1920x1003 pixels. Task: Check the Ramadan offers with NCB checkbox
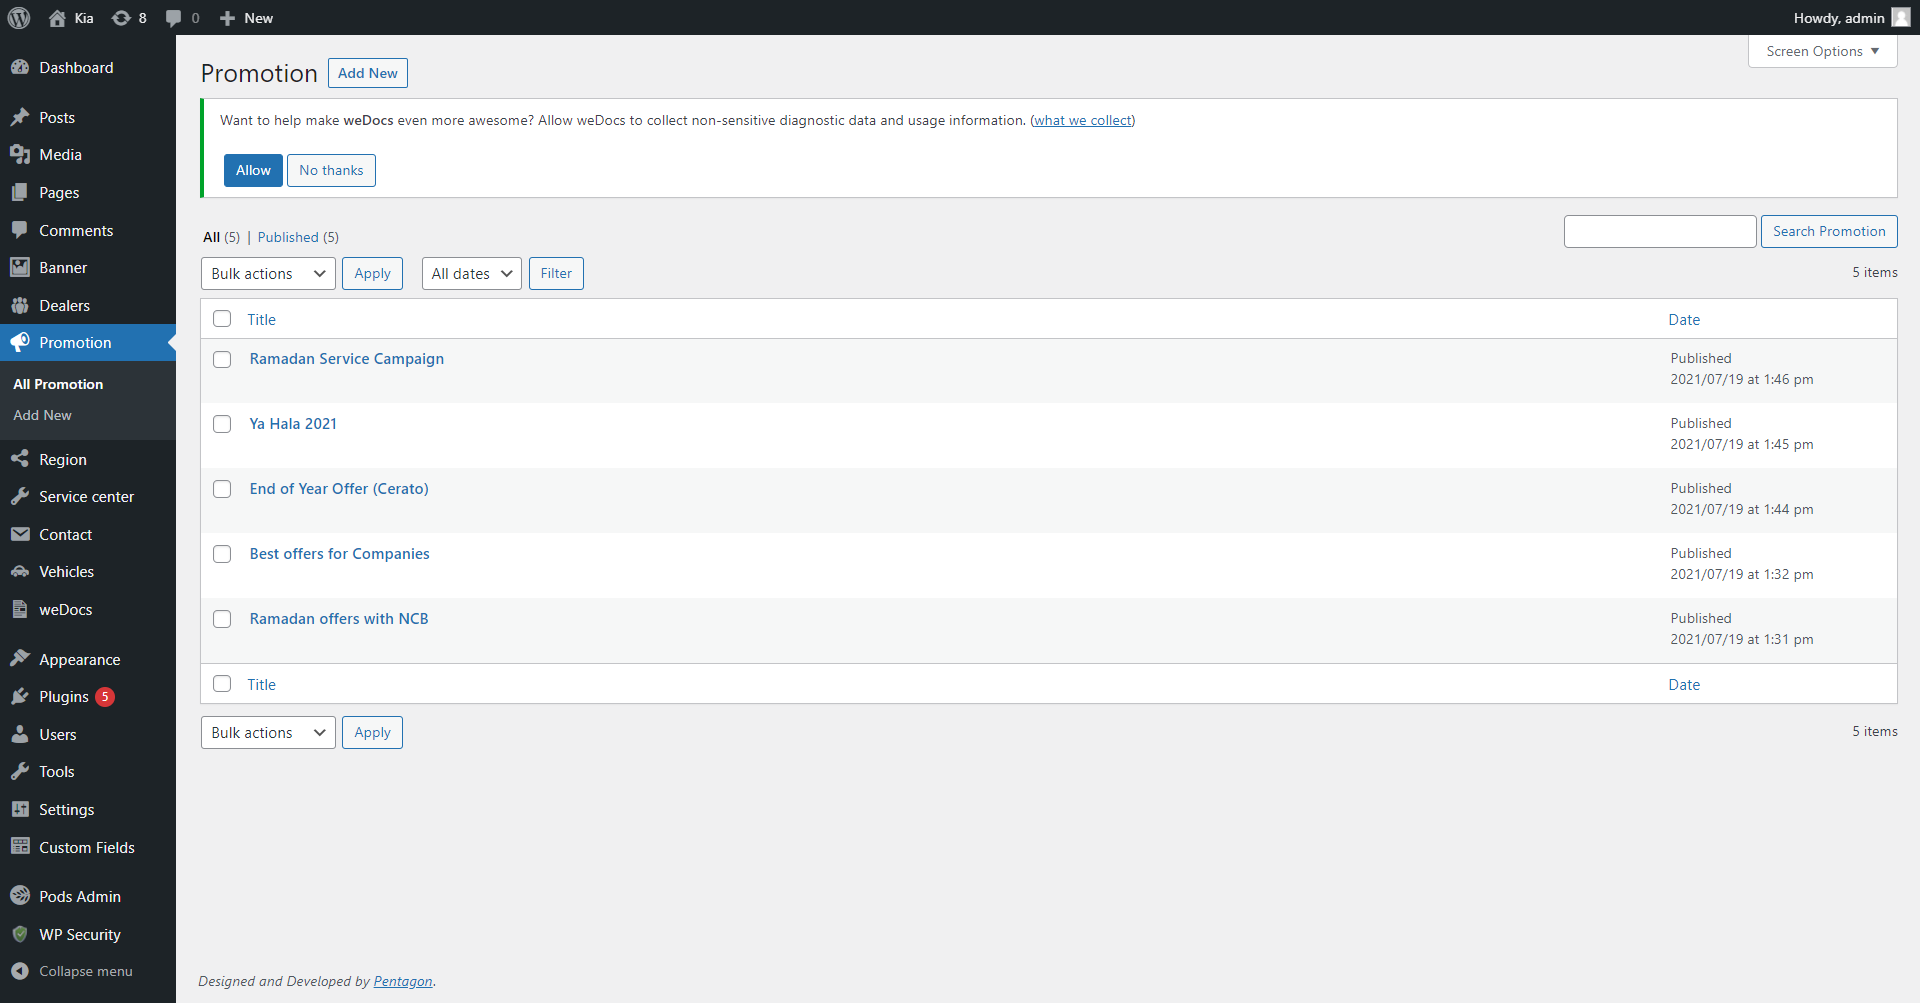click(x=222, y=619)
